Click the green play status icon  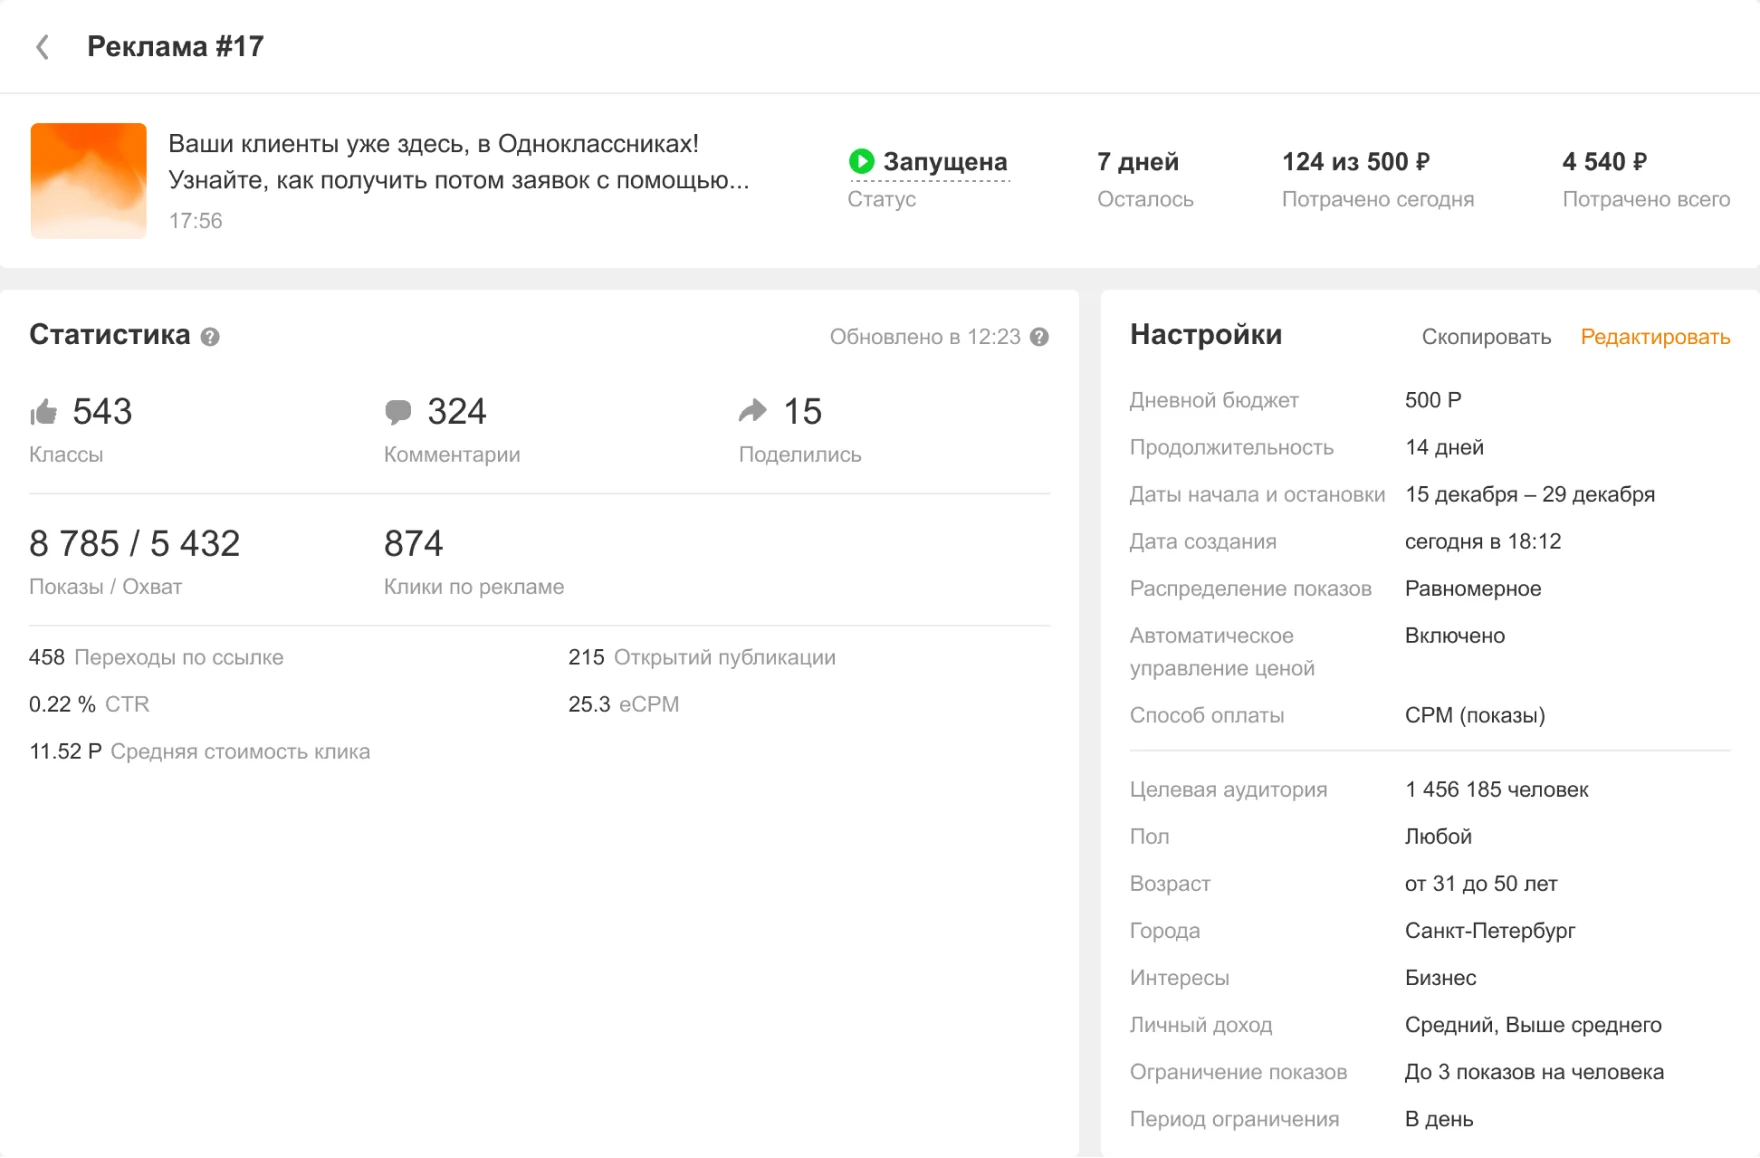click(861, 161)
